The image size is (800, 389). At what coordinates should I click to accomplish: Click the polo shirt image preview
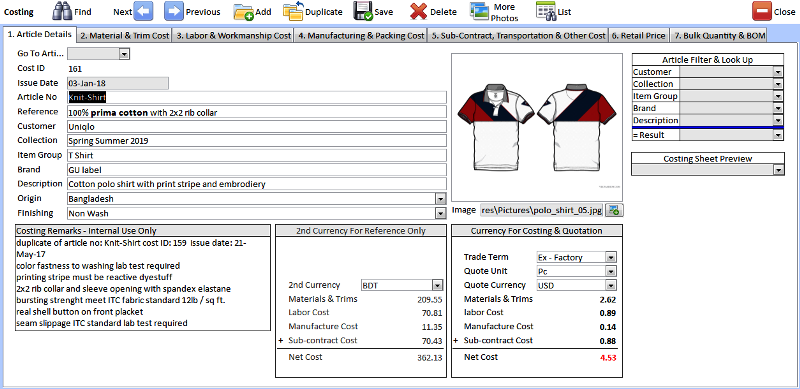click(537, 127)
